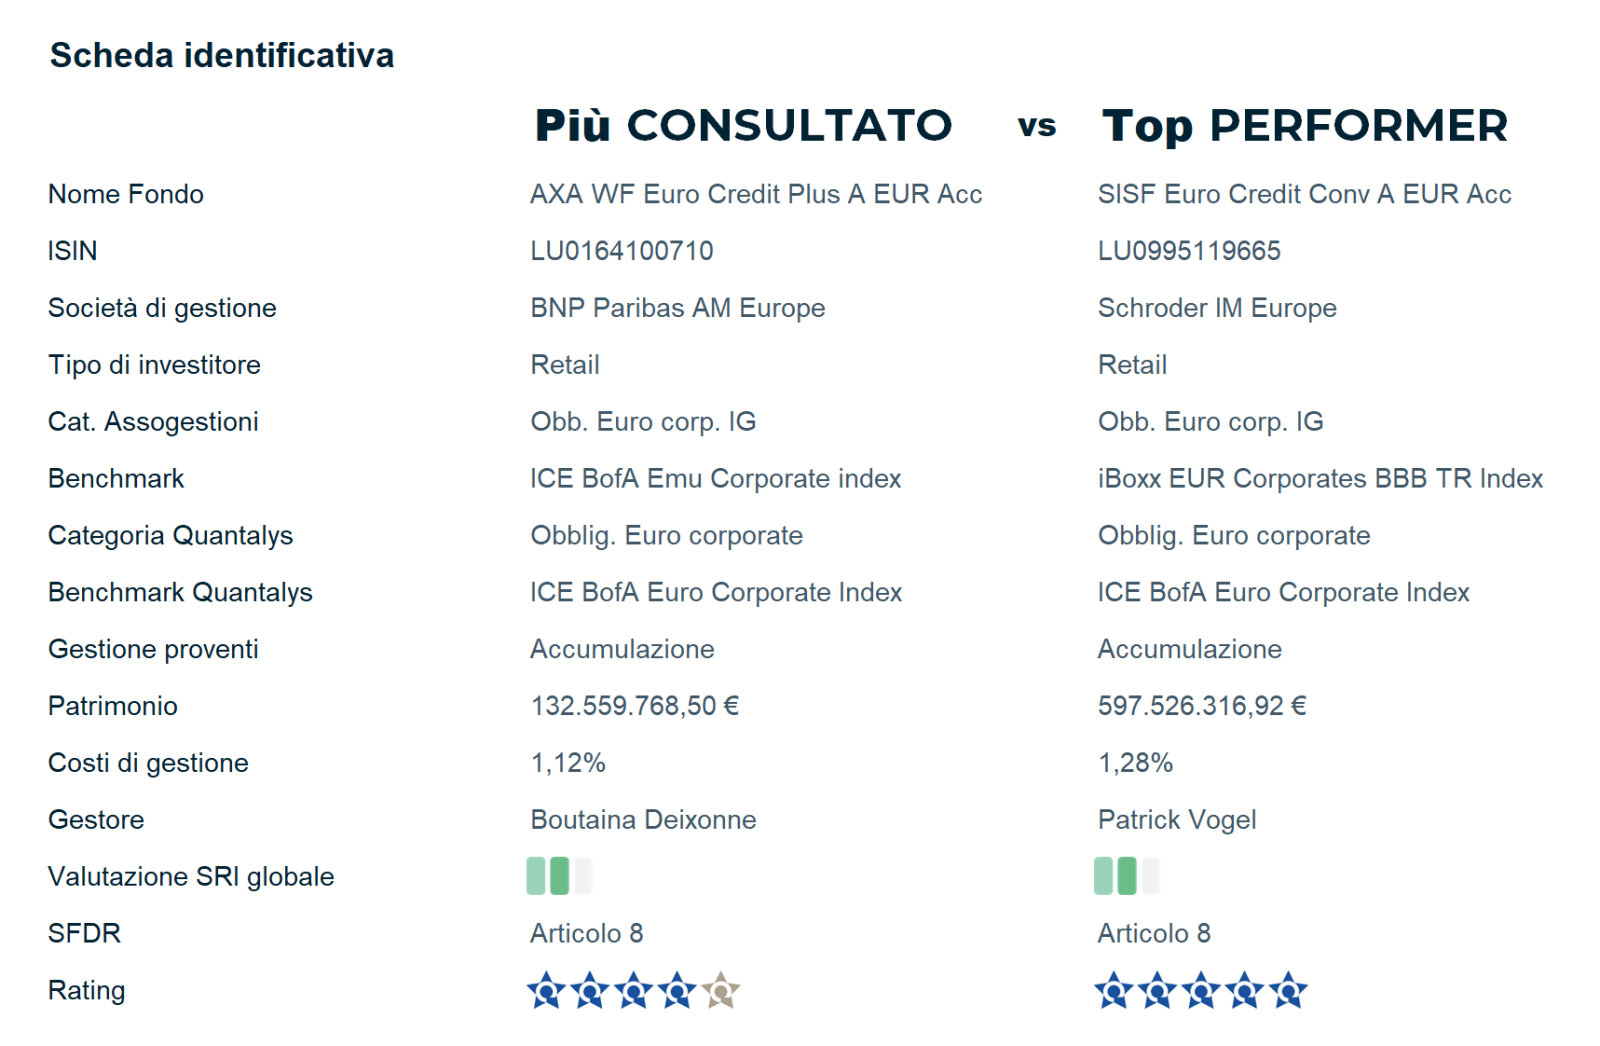Screen dimensions: 1600x1046
Task: Click the Top PERFORMER column heading
Action: 1305,127
